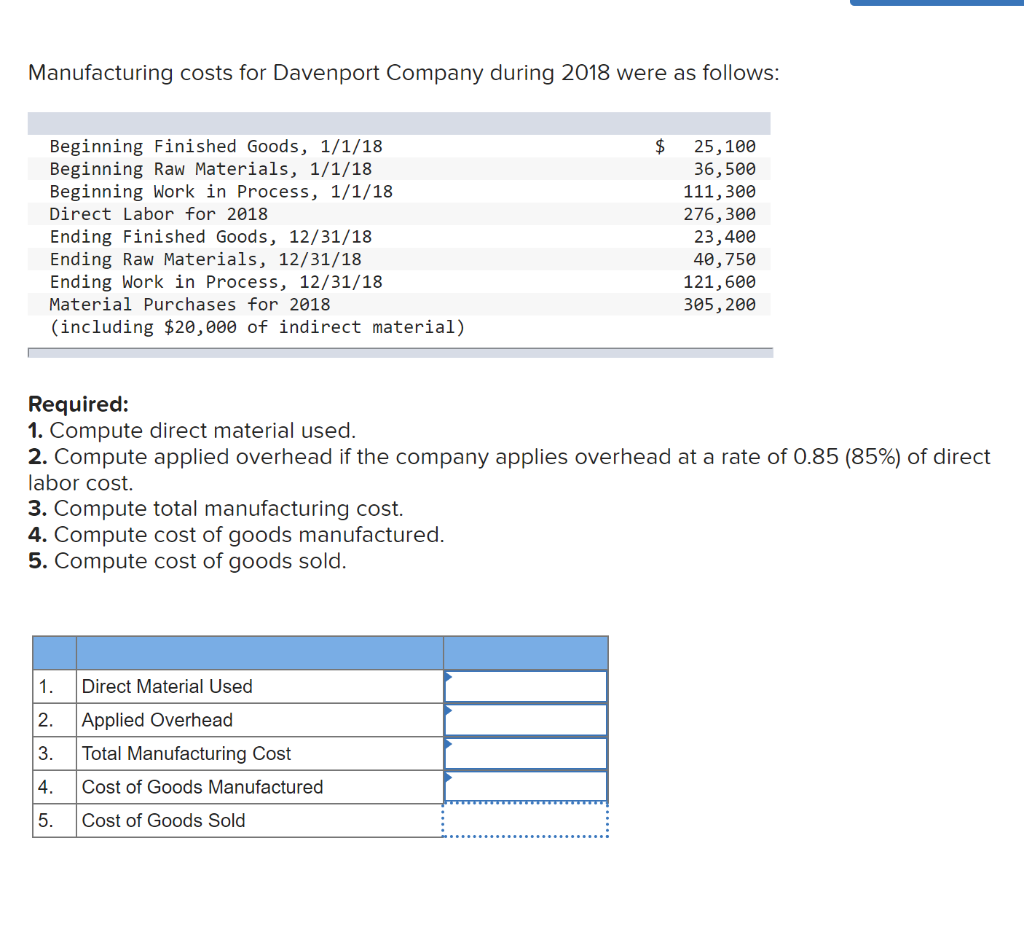
Task: Click the value 305,200 for Material Purchases
Action: coord(719,304)
